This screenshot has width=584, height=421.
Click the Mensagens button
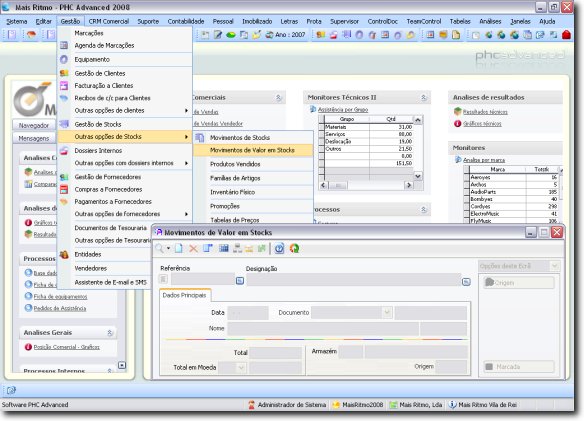[x=34, y=138]
